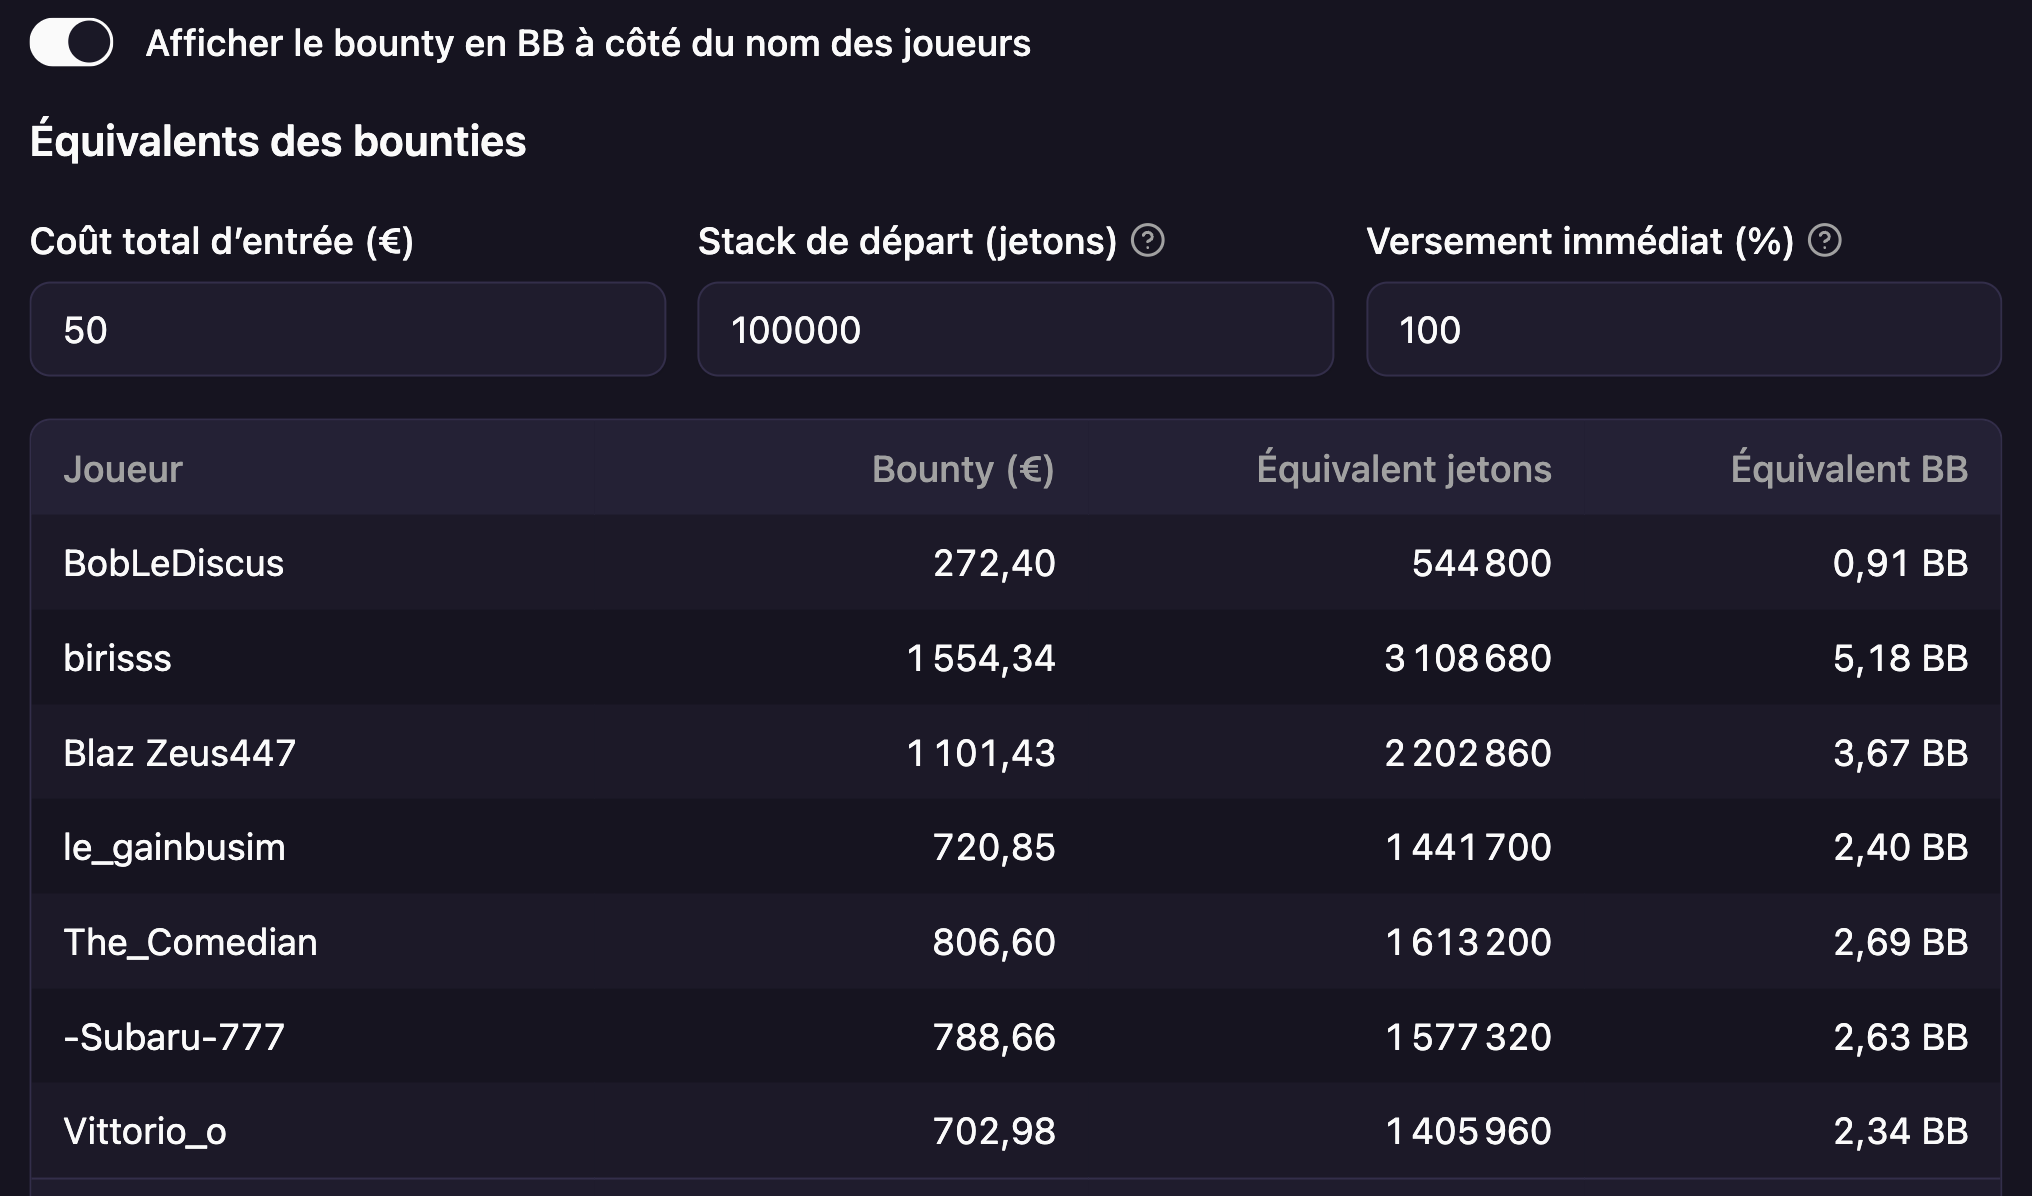This screenshot has height=1196, width=2032.
Task: Focus the Coût total d'entrée field
Action: 348,329
